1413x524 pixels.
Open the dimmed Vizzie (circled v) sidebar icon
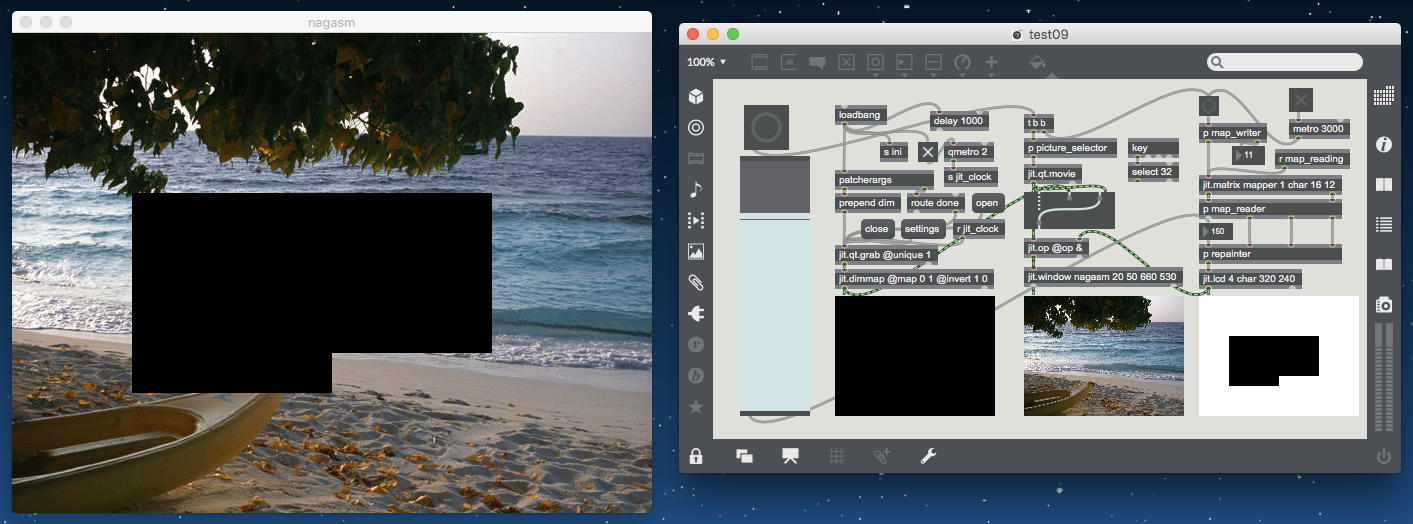pyautogui.click(x=696, y=345)
